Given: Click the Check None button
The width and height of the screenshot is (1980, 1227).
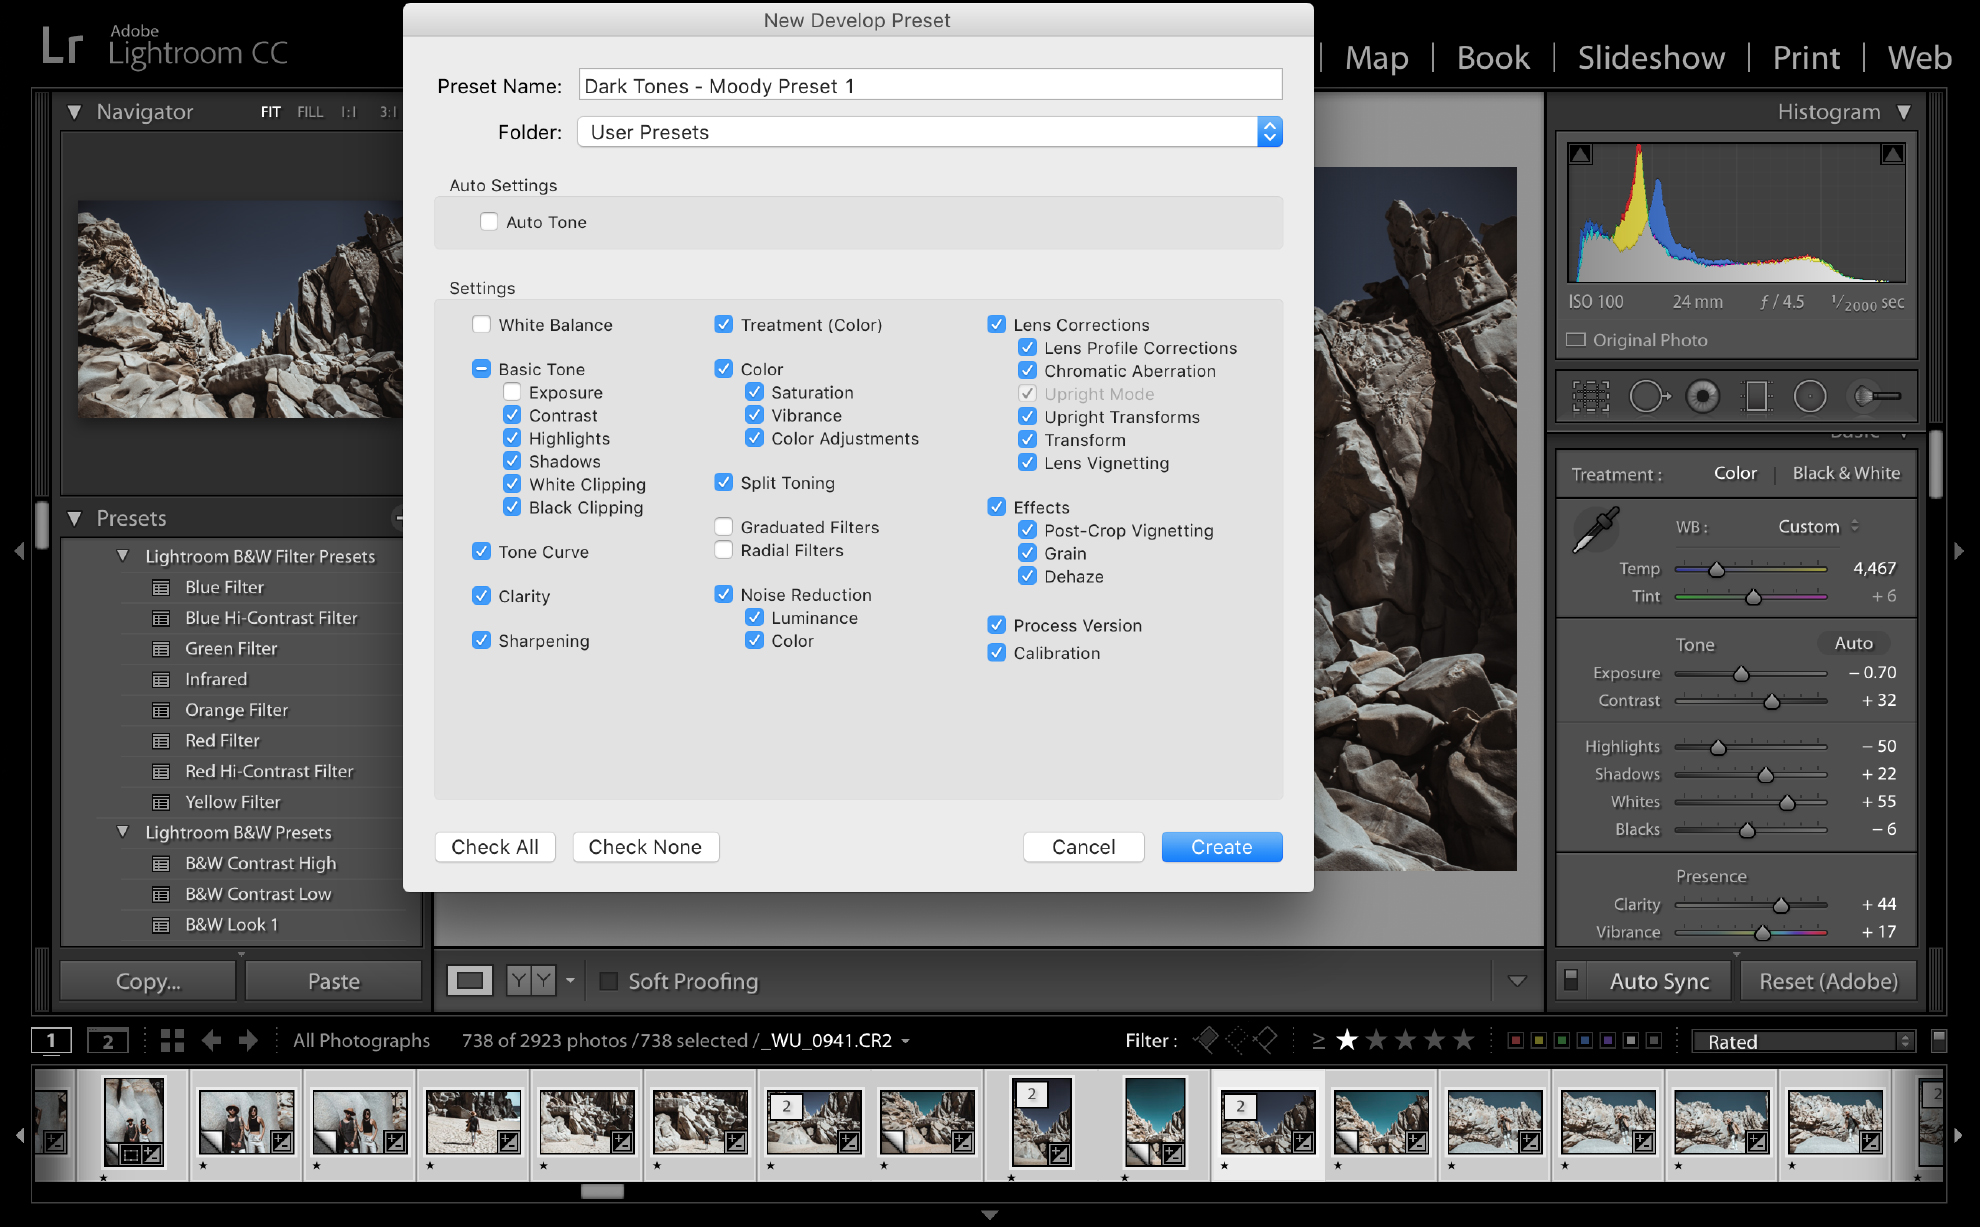Looking at the screenshot, I should coord(645,847).
